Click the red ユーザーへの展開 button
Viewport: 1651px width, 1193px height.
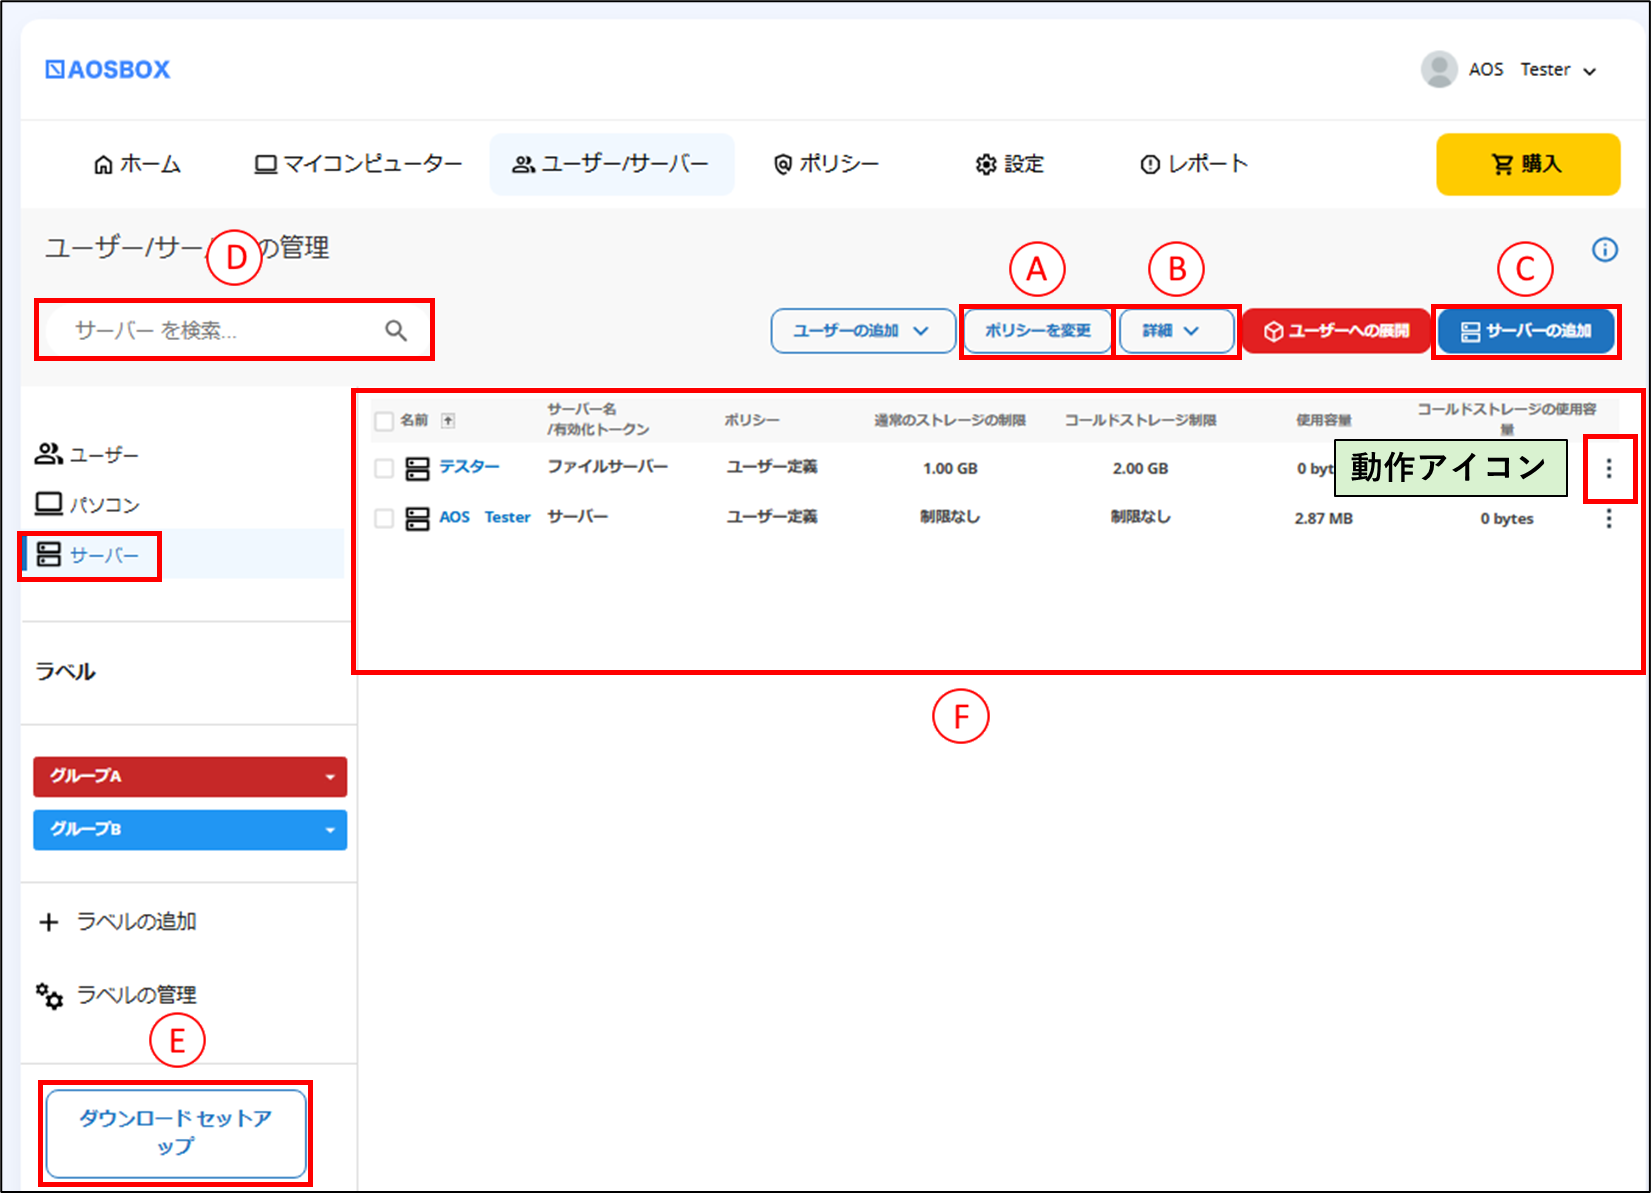[1337, 331]
